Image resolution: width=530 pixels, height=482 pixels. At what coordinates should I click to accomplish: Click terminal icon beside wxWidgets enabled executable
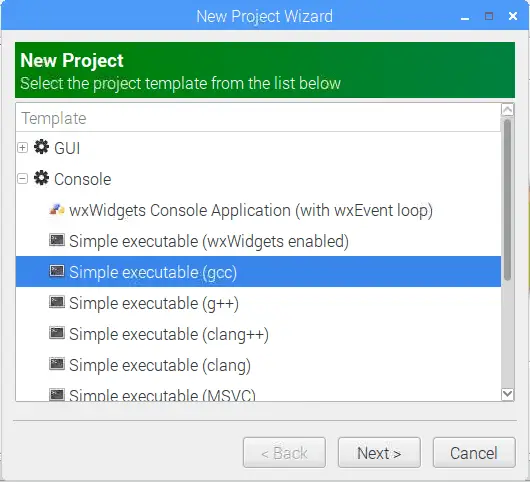56,240
